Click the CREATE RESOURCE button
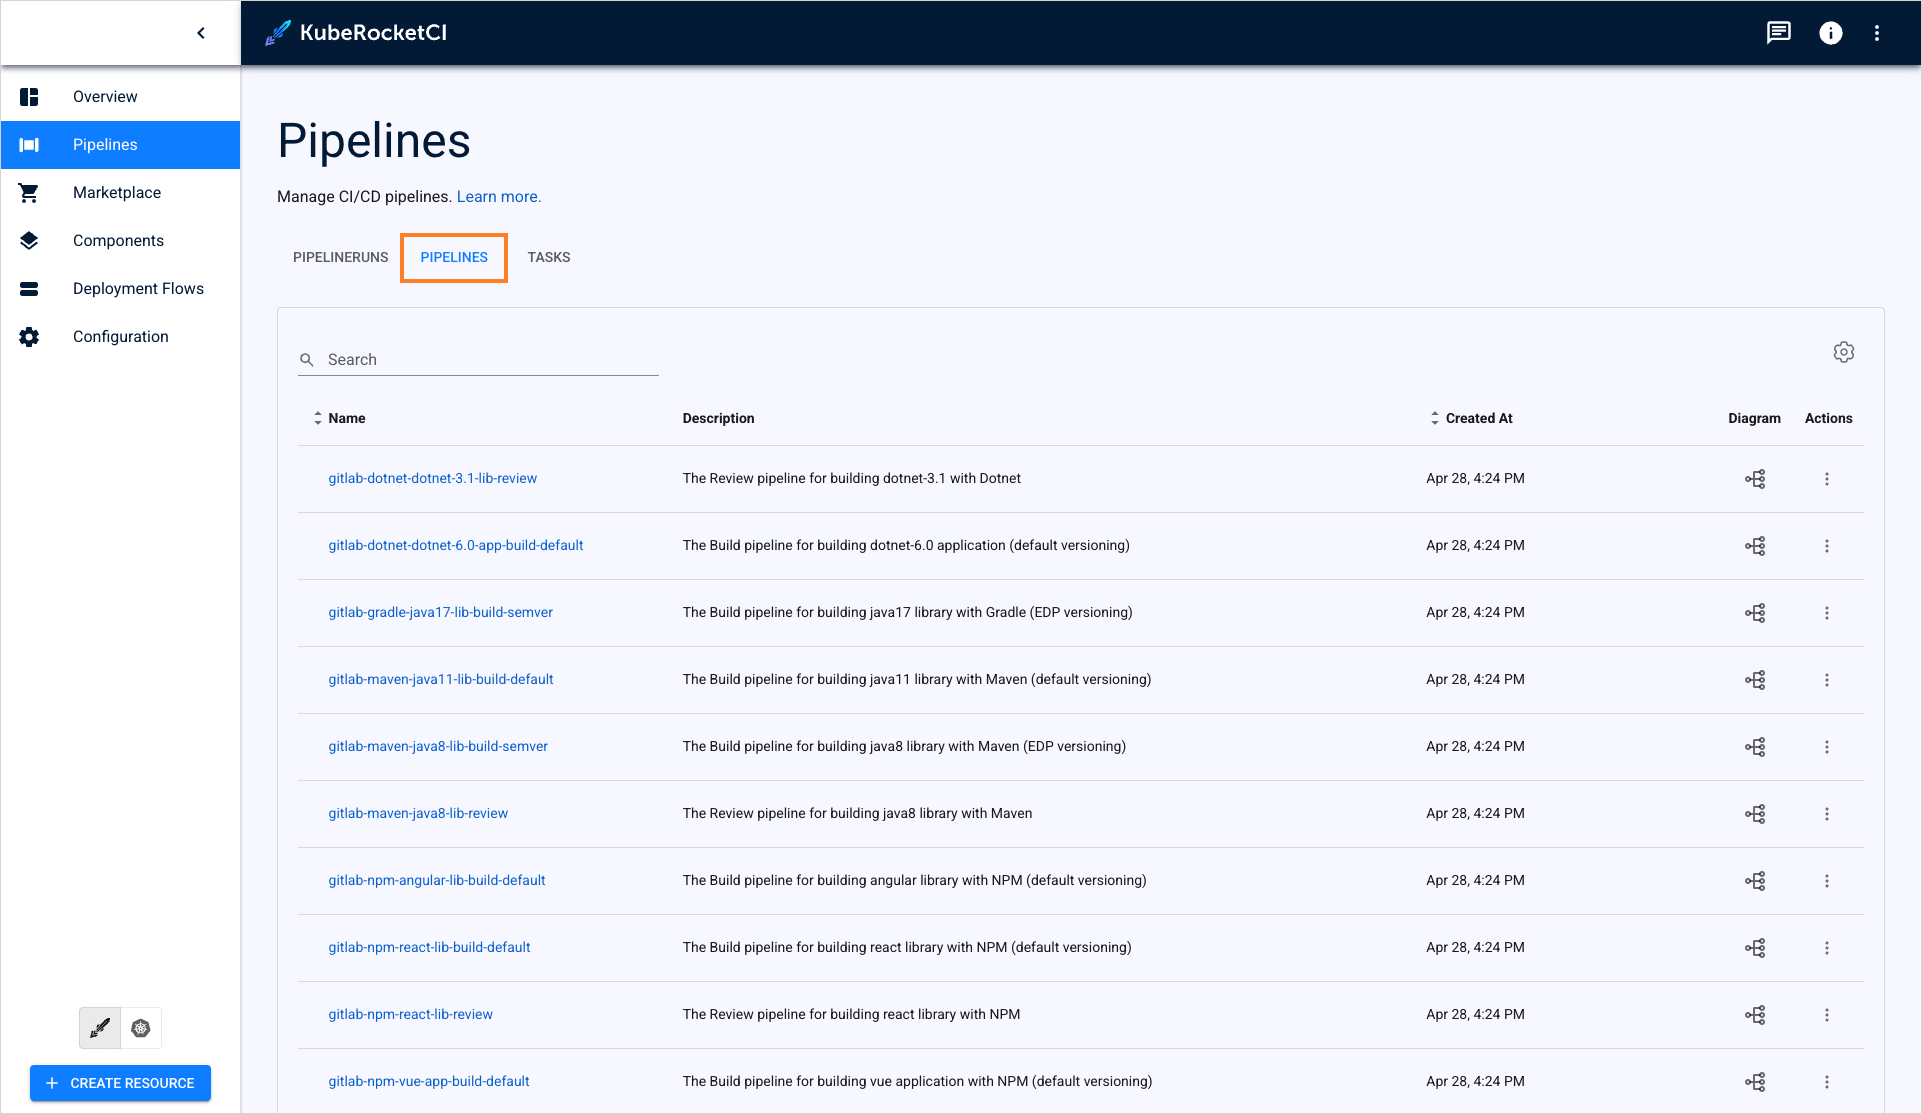 (120, 1082)
